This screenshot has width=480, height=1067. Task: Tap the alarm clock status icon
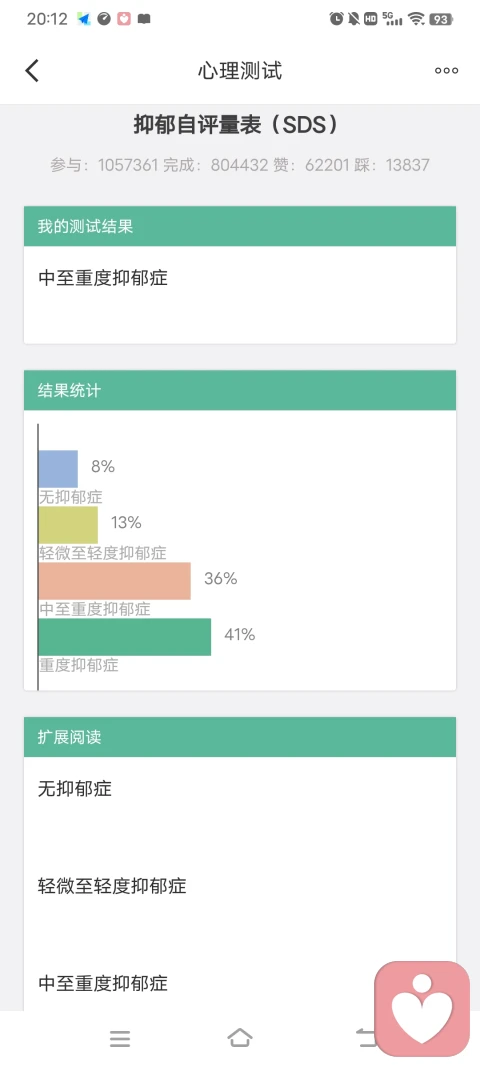tap(336, 19)
